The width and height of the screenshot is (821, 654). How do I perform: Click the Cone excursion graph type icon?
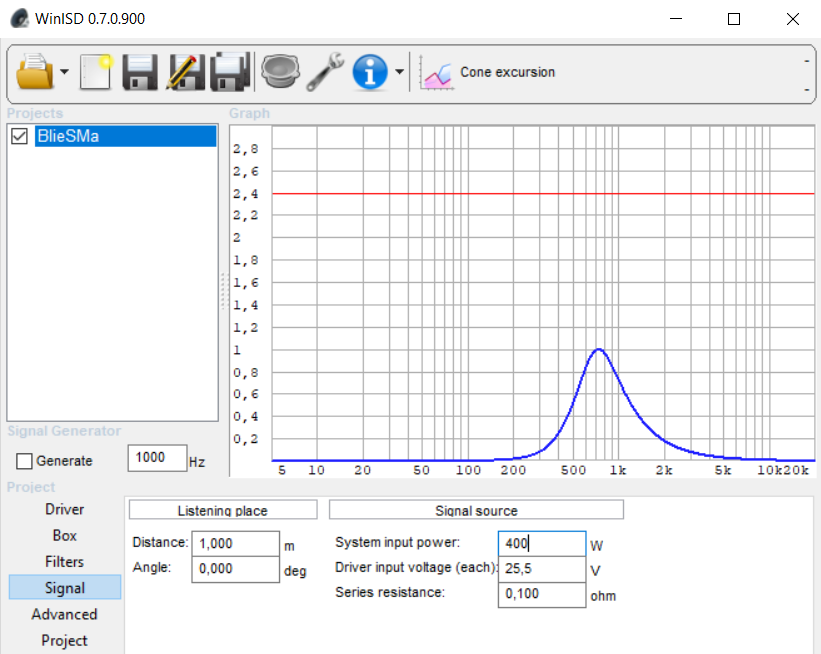coord(437,73)
